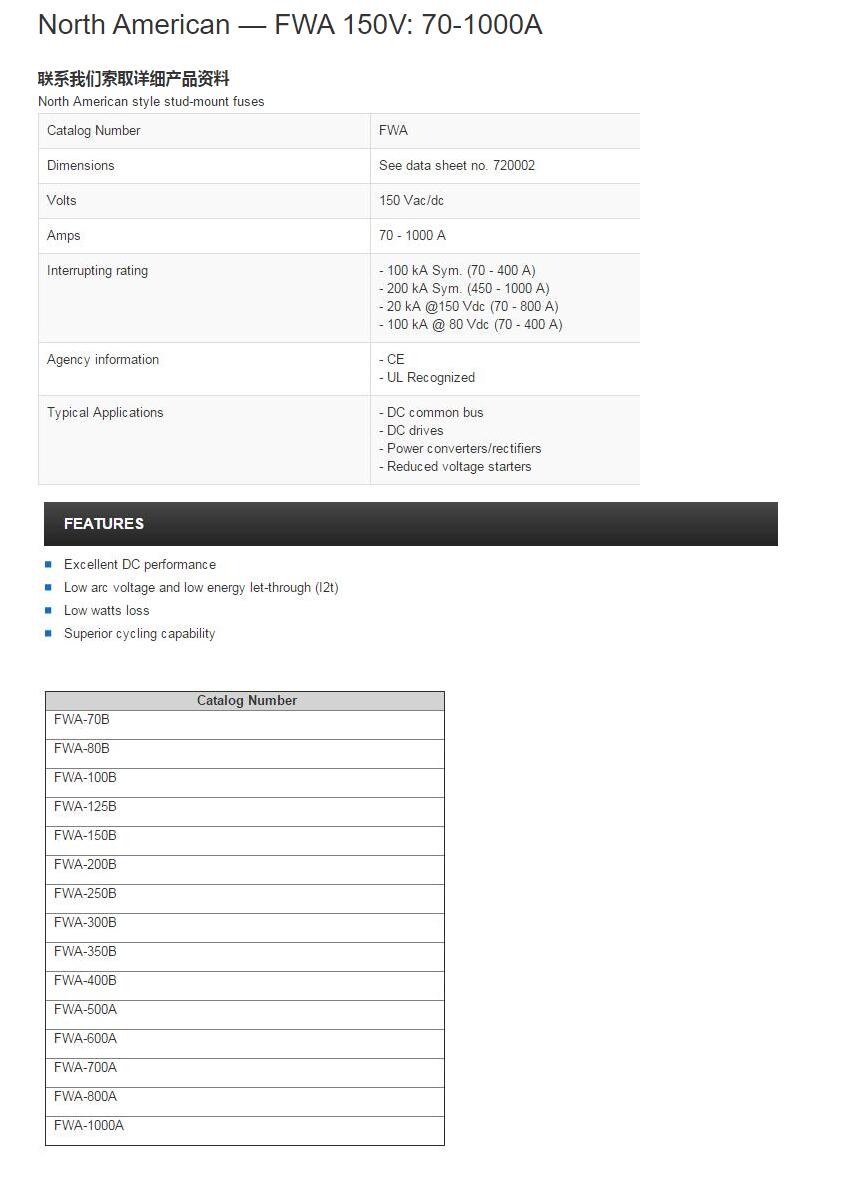Click the blue bullet beside Excellent DC performance
This screenshot has width=867, height=1182.
(48, 565)
